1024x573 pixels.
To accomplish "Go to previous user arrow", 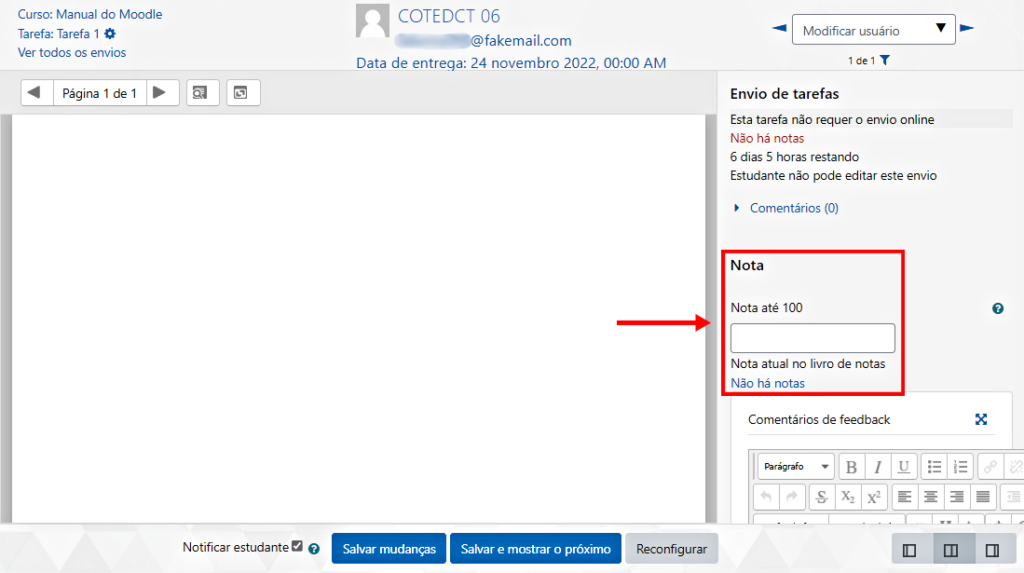I will click(779, 28).
